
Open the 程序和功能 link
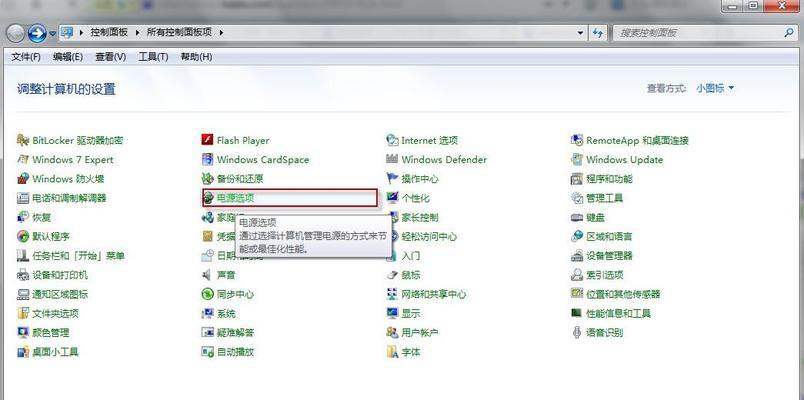(609, 178)
